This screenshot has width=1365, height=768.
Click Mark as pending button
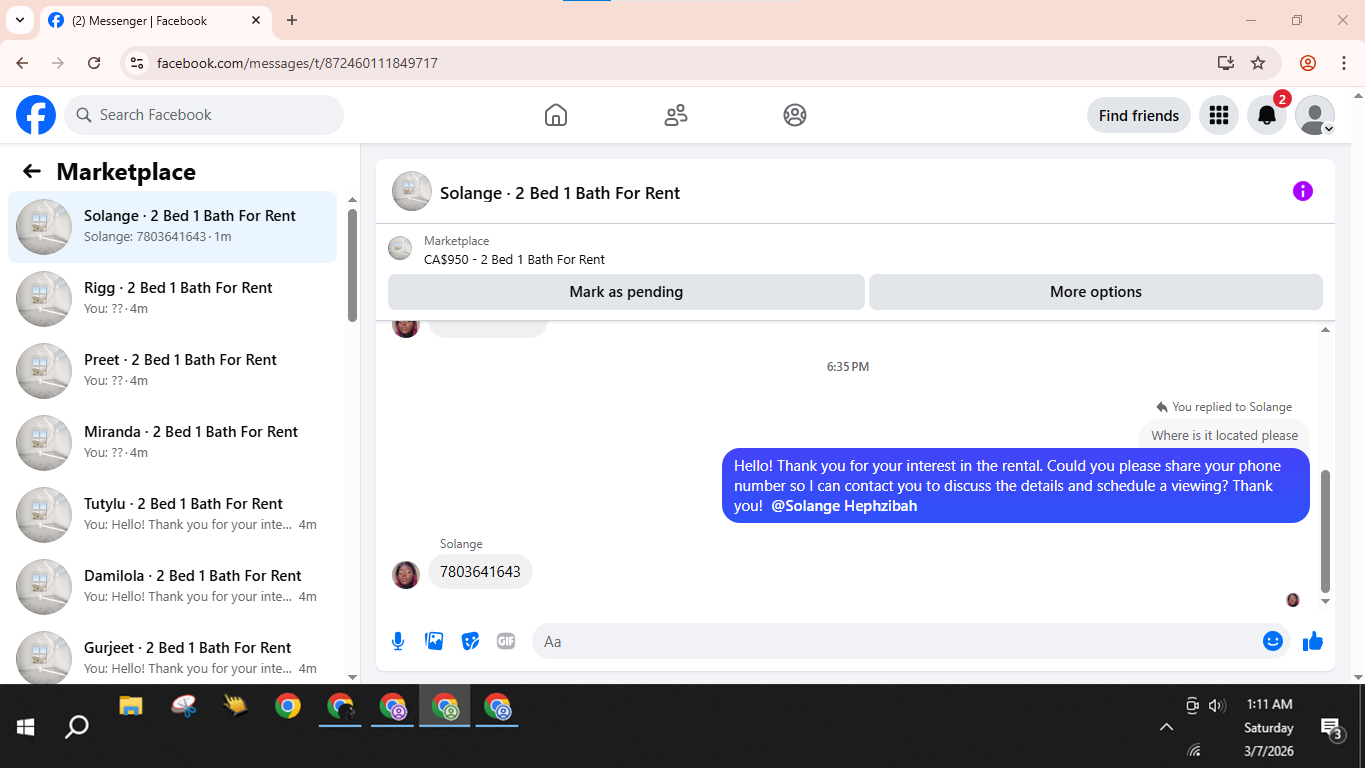[x=626, y=292]
